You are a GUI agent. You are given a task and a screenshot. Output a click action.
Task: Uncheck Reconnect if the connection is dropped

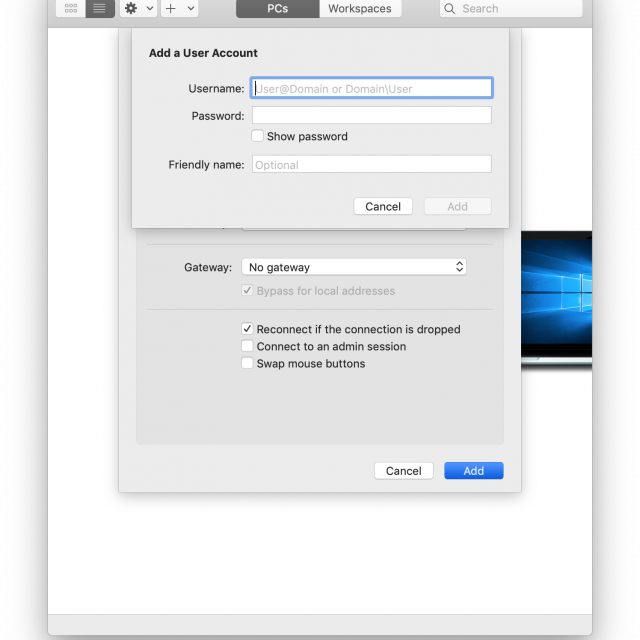(x=248, y=329)
